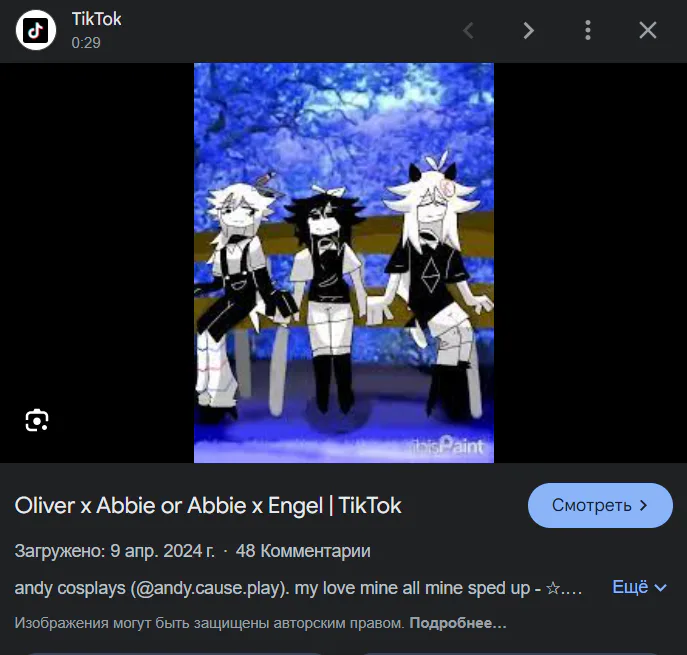Click 'Изображения могут быть защищены авторским правом' notice

tap(209, 623)
